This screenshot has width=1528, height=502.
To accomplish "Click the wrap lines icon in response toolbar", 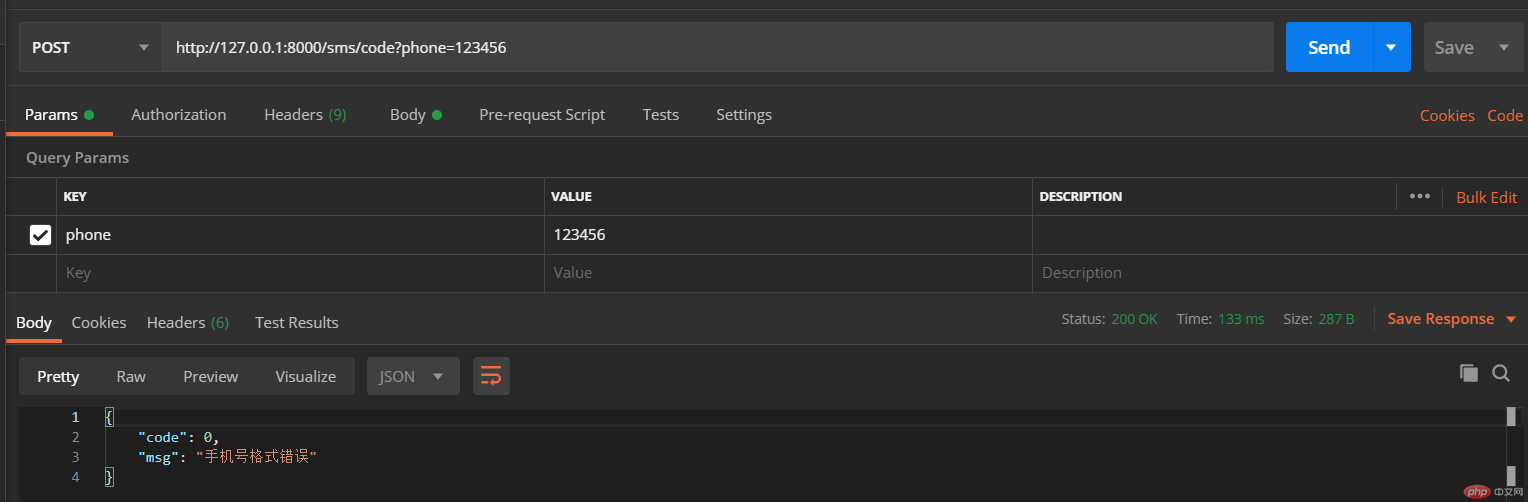I will click(x=491, y=376).
